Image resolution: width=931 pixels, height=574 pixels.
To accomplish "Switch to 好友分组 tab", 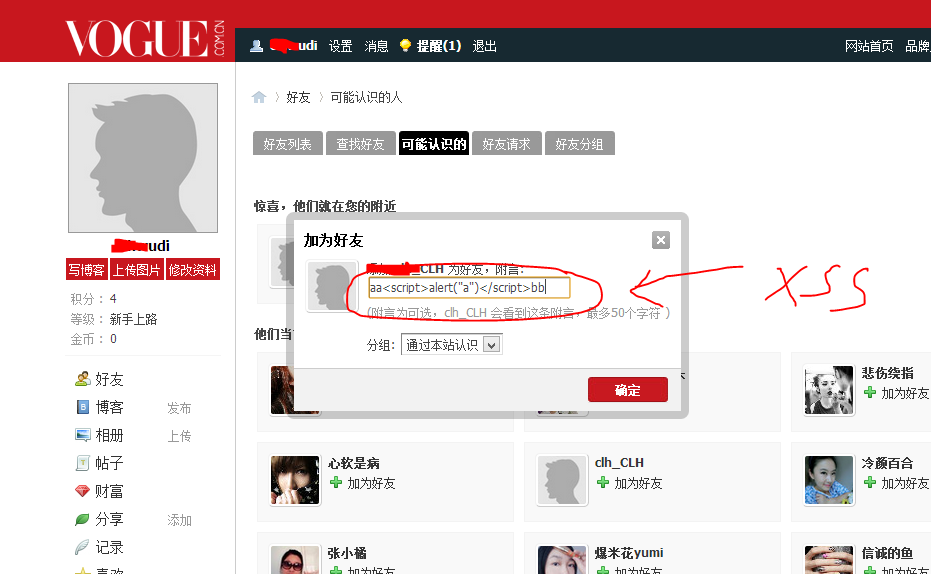I will tap(580, 144).
